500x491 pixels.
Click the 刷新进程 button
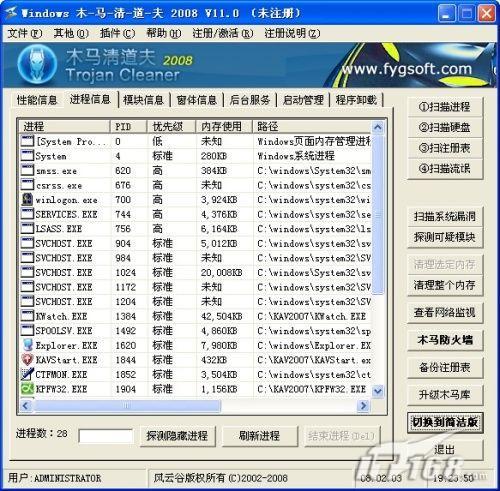(259, 436)
